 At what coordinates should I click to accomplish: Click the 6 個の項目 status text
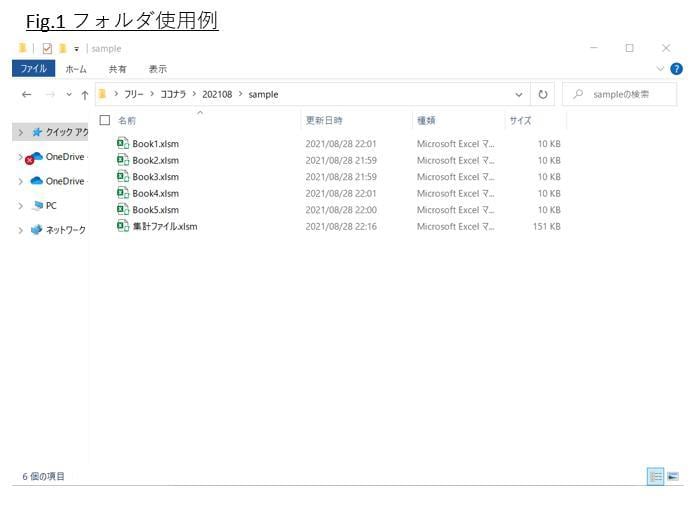(43, 476)
